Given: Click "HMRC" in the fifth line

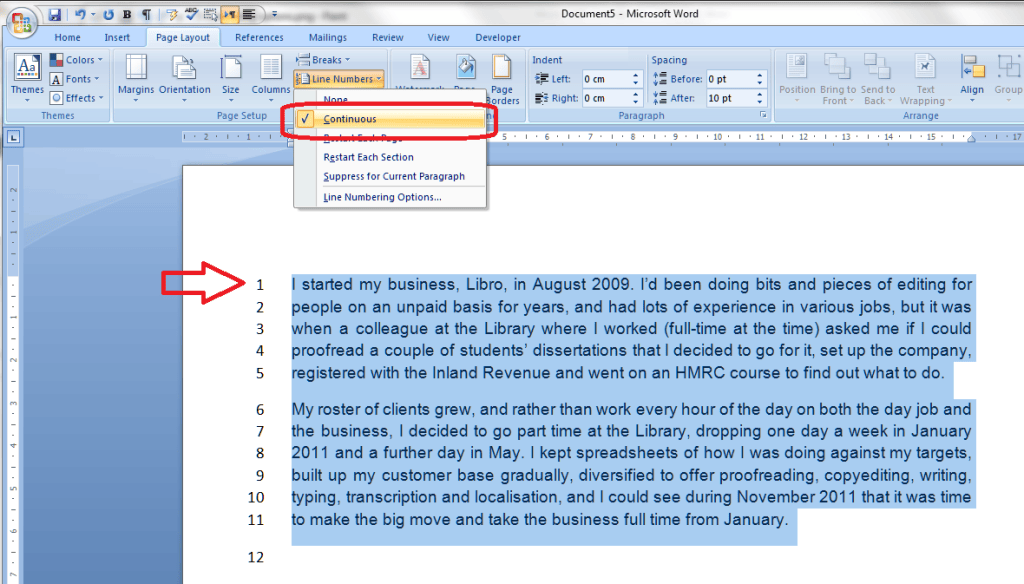Looking at the screenshot, I should point(699,373).
